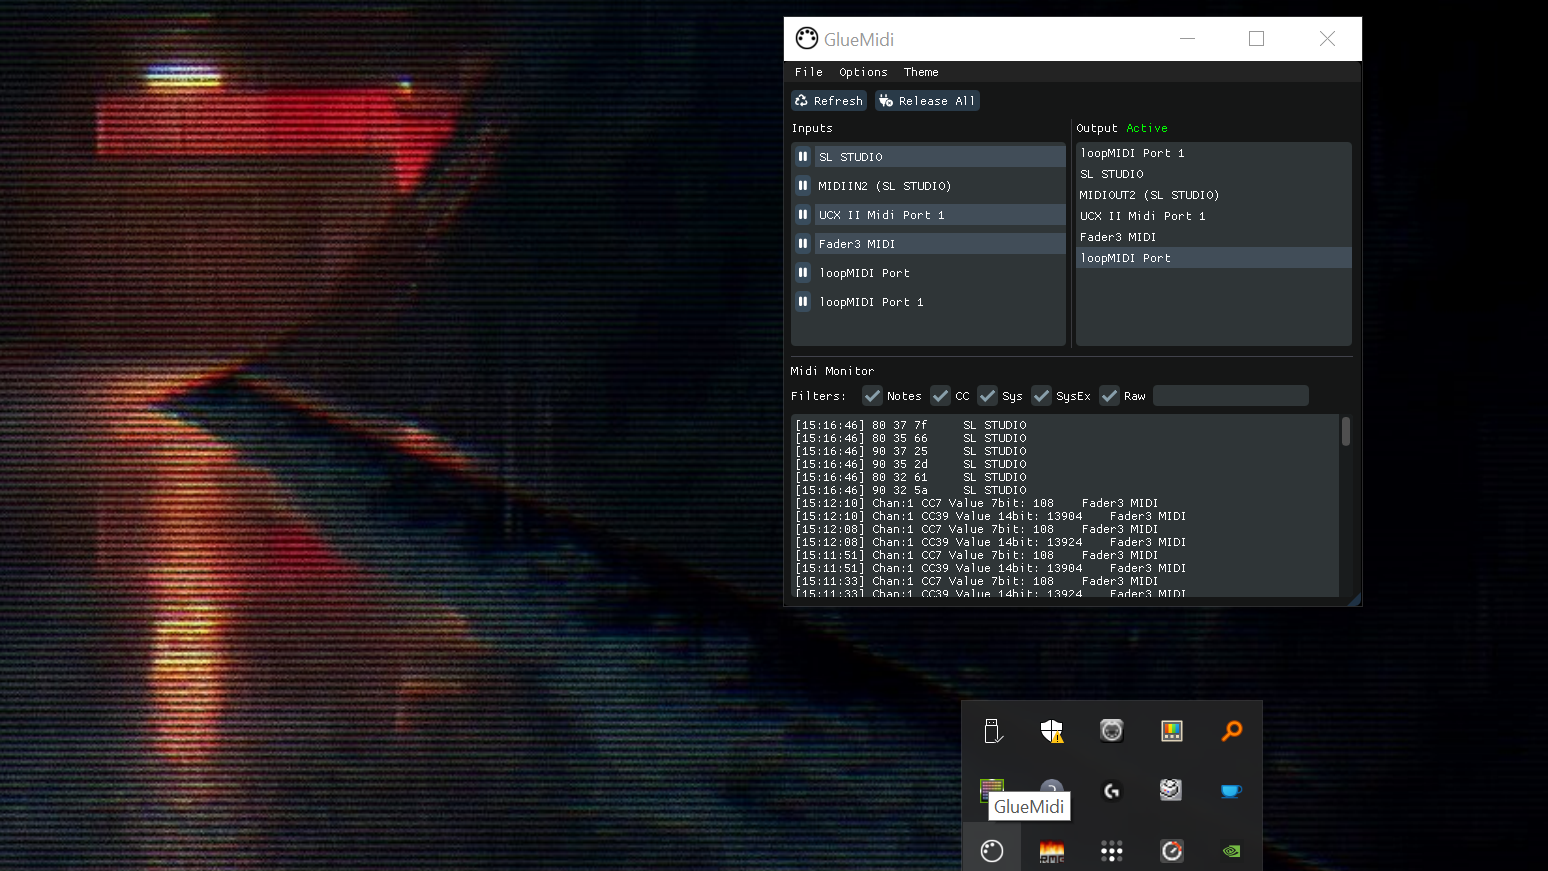Pause the Fader3 MIDI input
1548x871 pixels.
click(803, 244)
